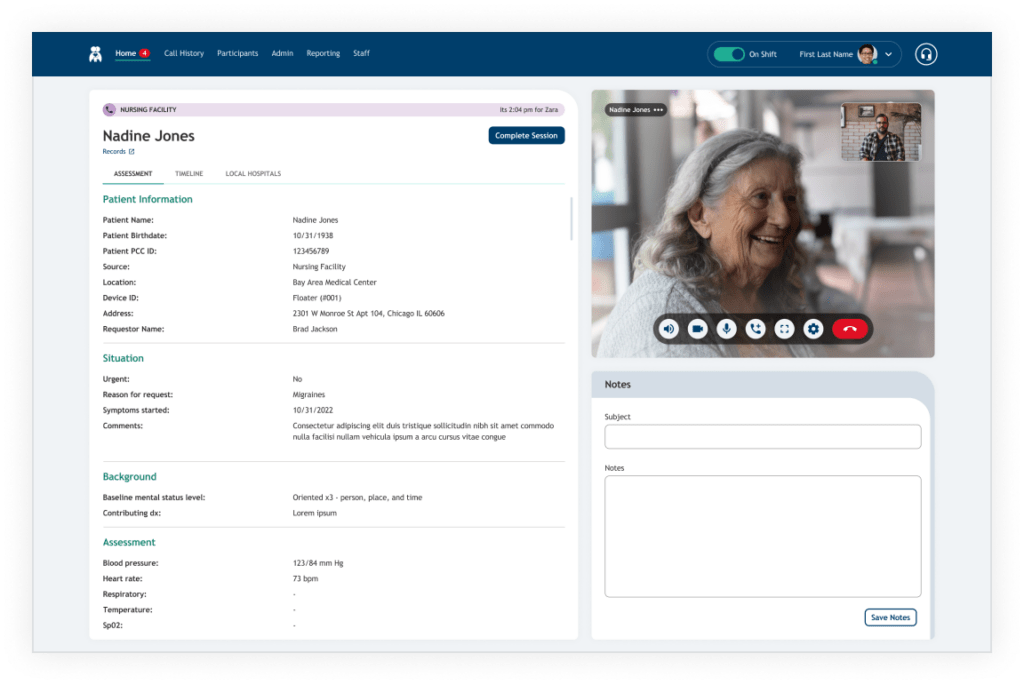Open the profile dropdown next to First Last Name

click(888, 54)
